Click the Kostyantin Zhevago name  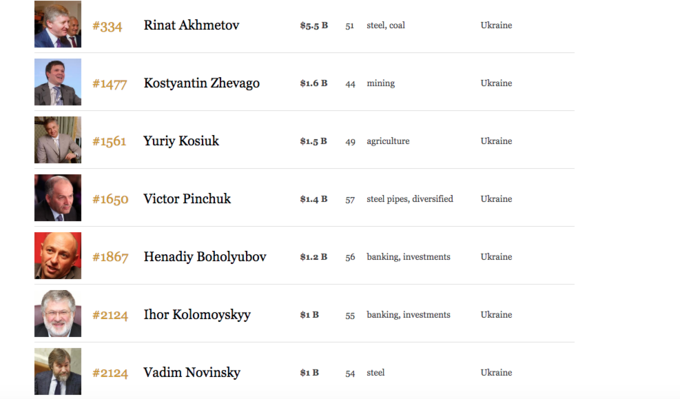pyautogui.click(x=202, y=83)
